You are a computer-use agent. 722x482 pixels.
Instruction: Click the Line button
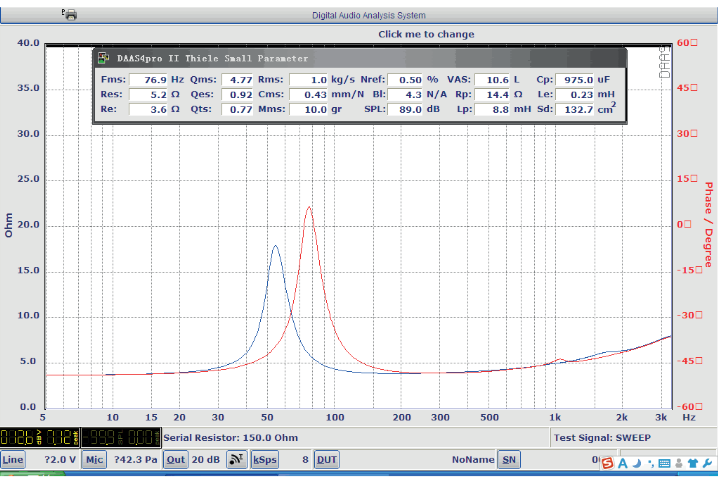(13, 459)
